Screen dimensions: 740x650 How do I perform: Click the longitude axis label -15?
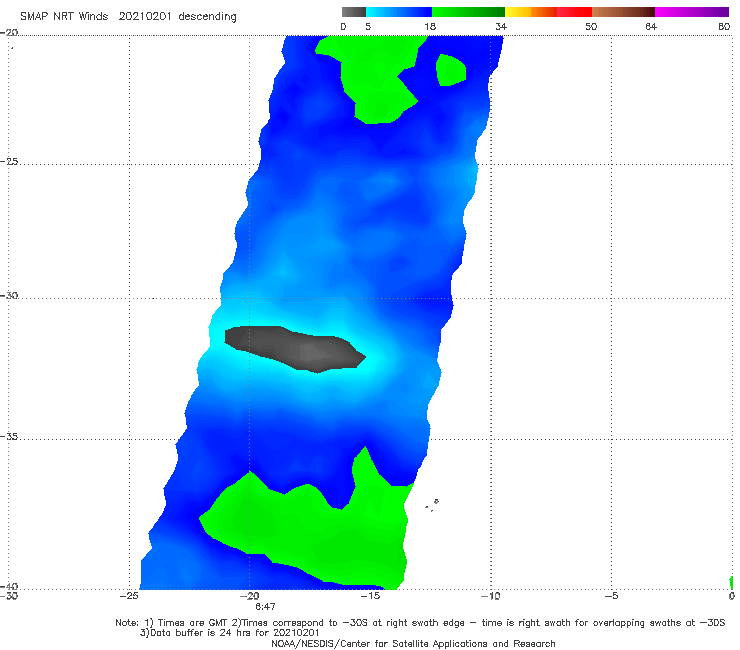(x=370, y=596)
